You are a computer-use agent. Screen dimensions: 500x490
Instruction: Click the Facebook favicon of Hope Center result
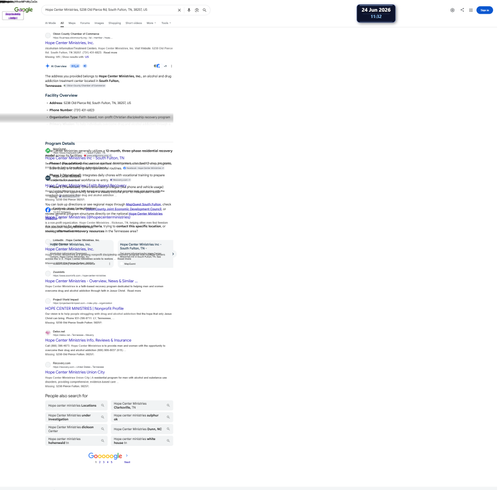[48, 210]
